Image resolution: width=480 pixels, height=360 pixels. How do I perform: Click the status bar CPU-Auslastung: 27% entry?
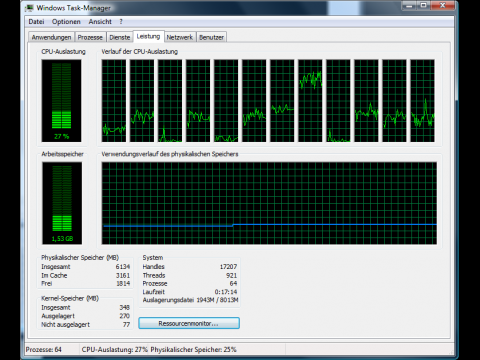pyautogui.click(x=115, y=350)
